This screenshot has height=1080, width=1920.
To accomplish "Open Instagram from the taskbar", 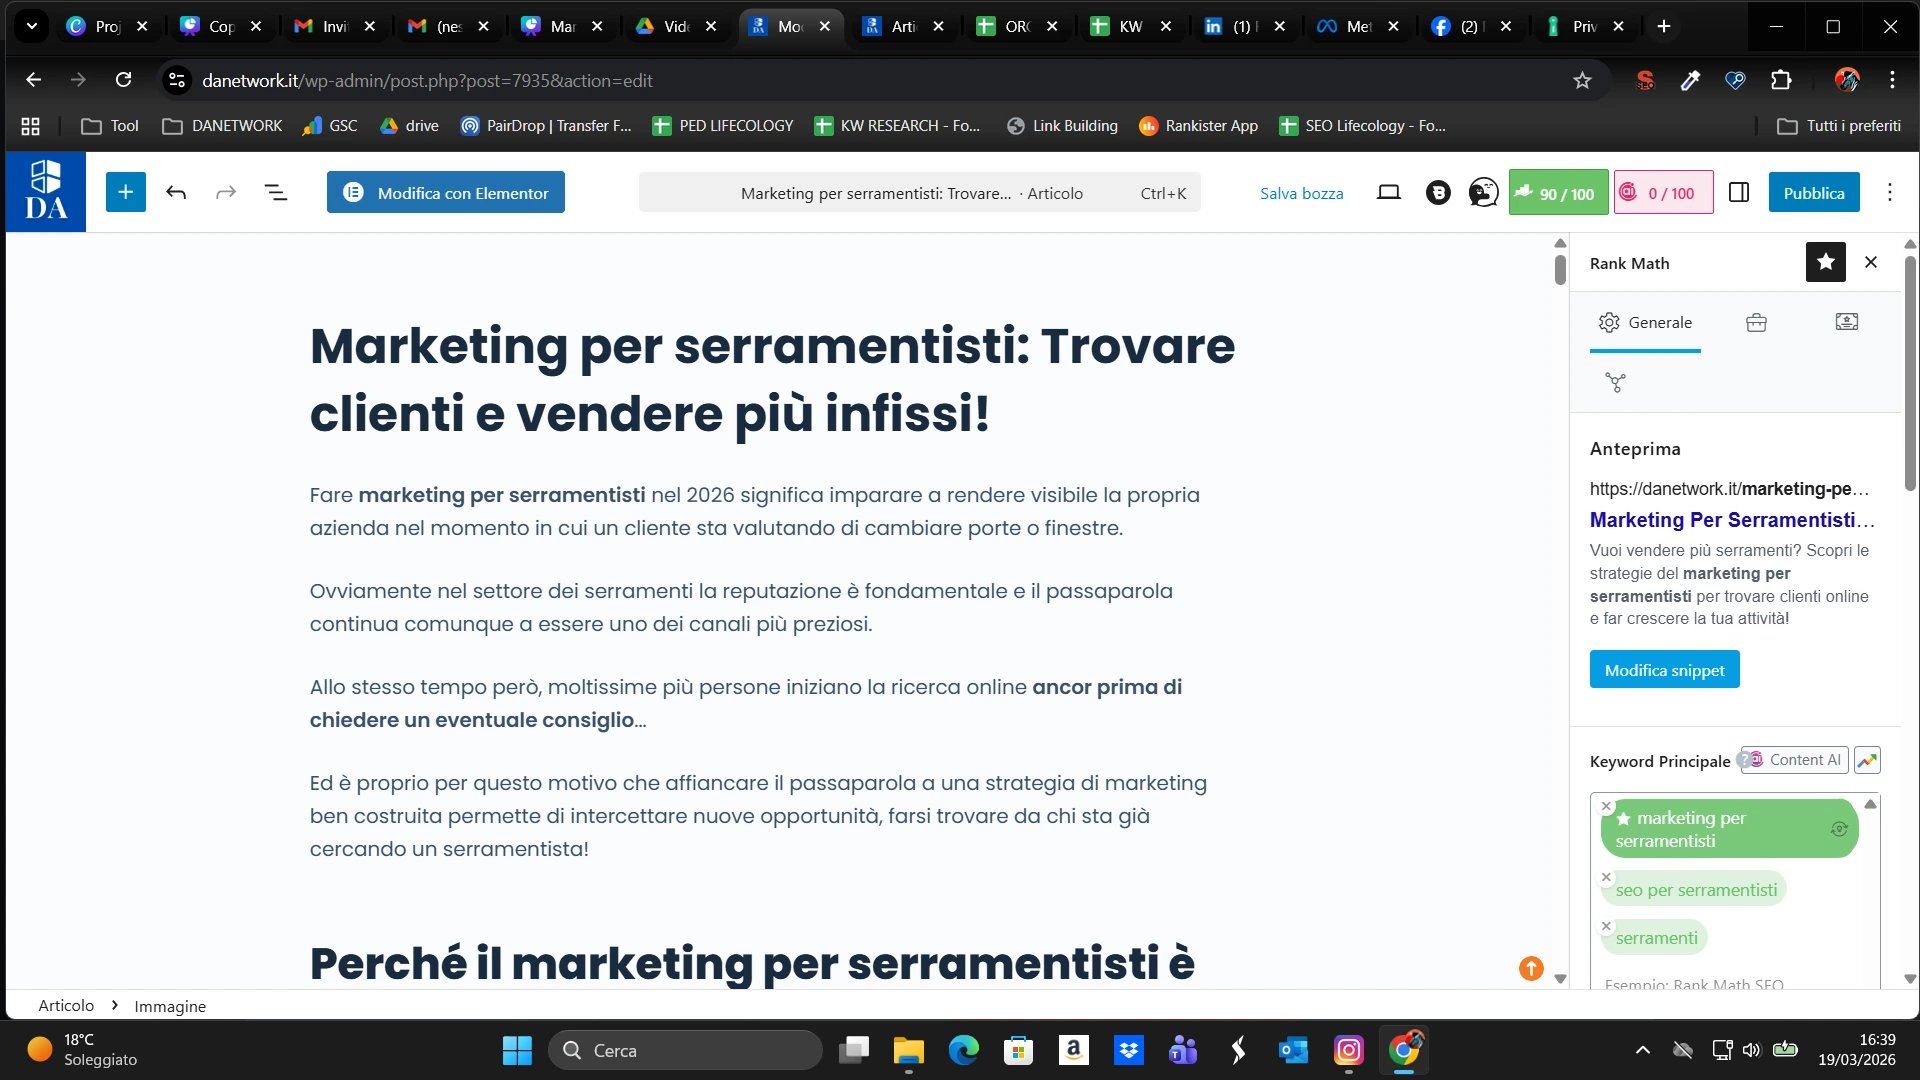I will [1349, 1050].
